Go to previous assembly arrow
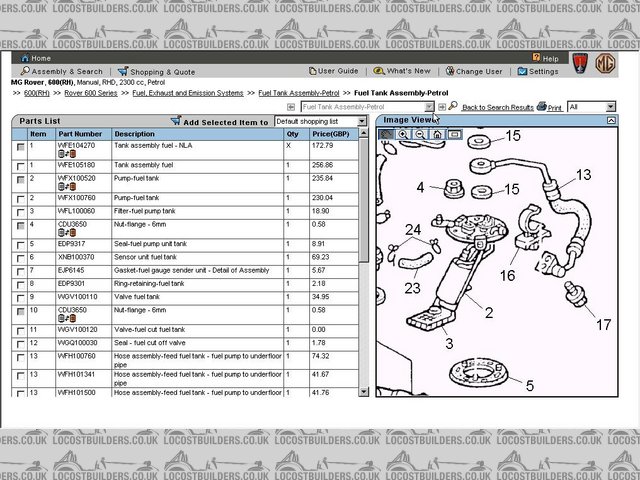Screen dimensions: 640x480 pos(291,107)
